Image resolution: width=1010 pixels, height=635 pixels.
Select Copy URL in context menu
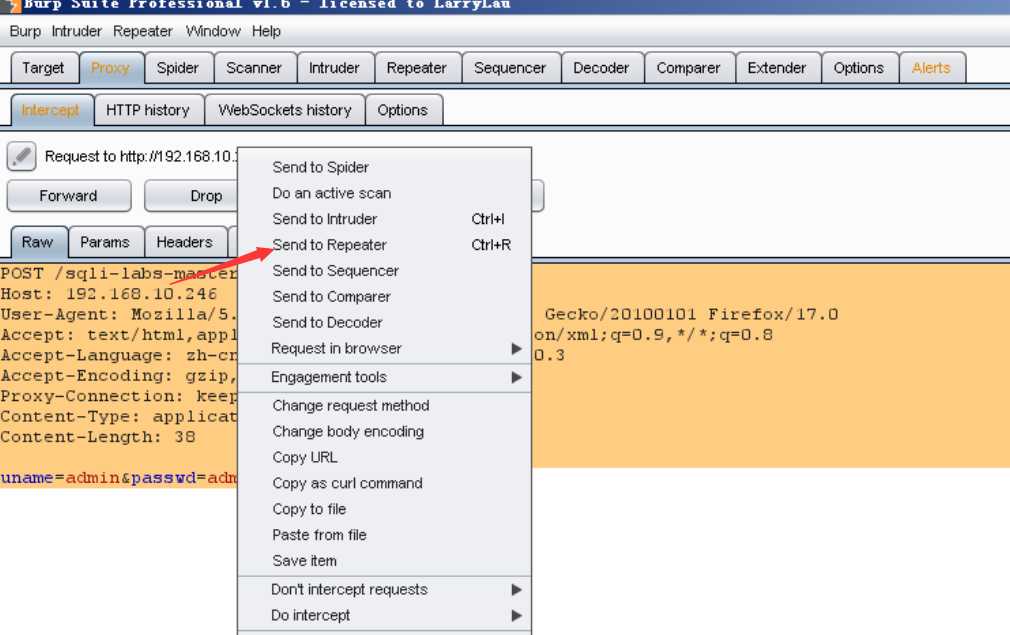click(385, 457)
